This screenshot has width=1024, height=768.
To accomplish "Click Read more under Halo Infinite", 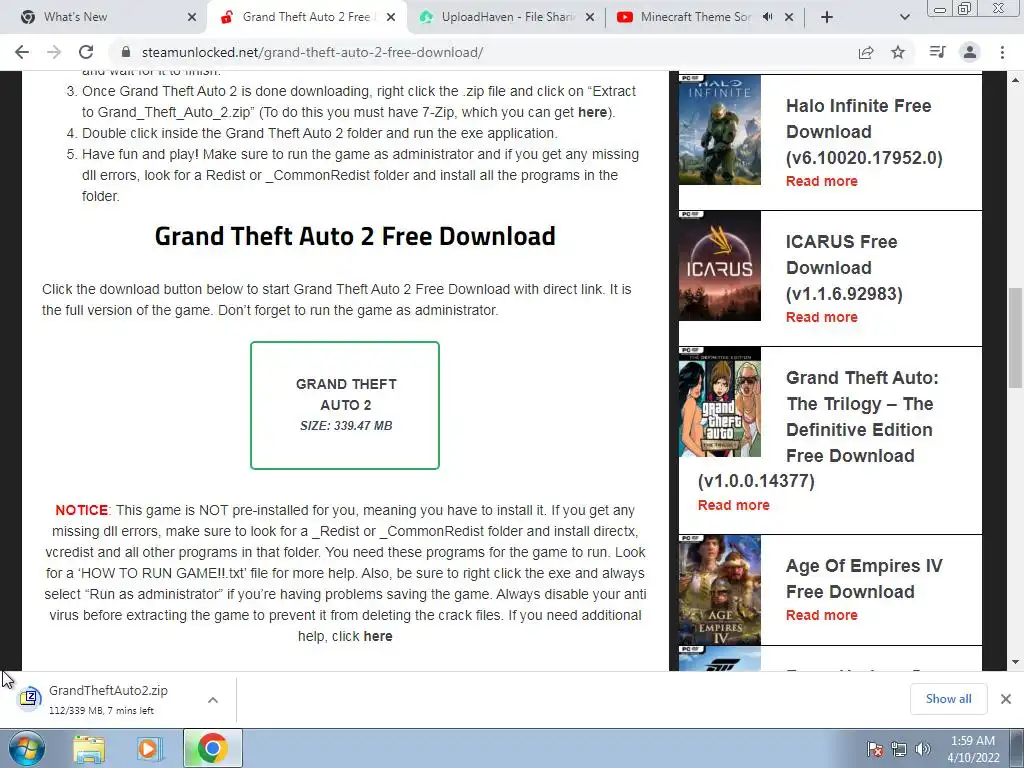I will pyautogui.click(x=822, y=182).
